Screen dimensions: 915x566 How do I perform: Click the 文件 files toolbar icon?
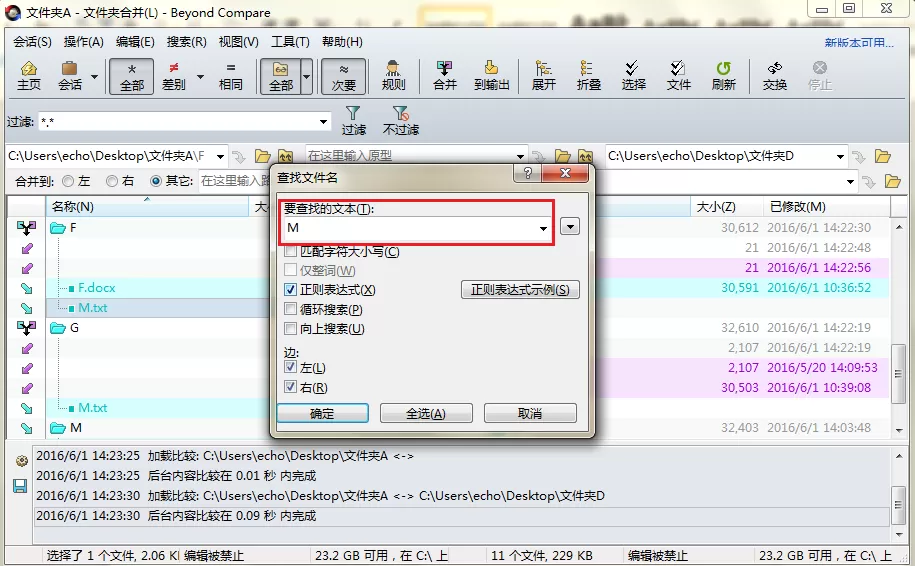point(678,76)
